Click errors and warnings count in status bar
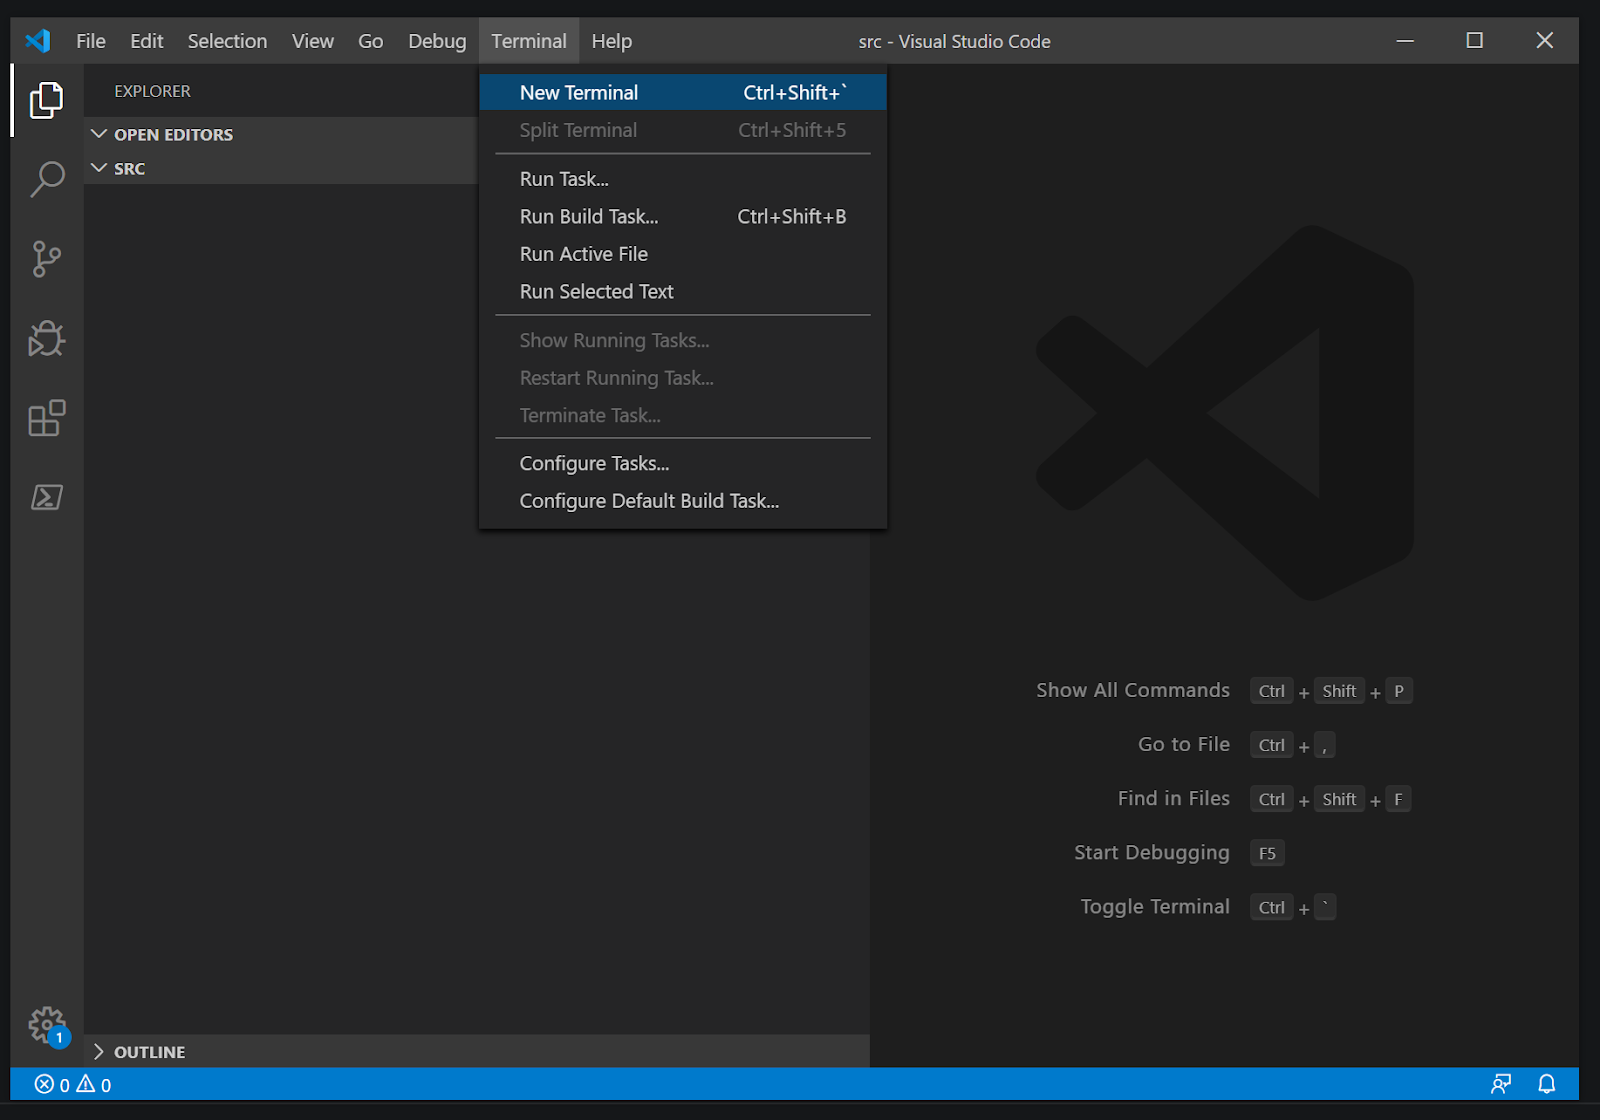The image size is (1600, 1120). click(73, 1085)
